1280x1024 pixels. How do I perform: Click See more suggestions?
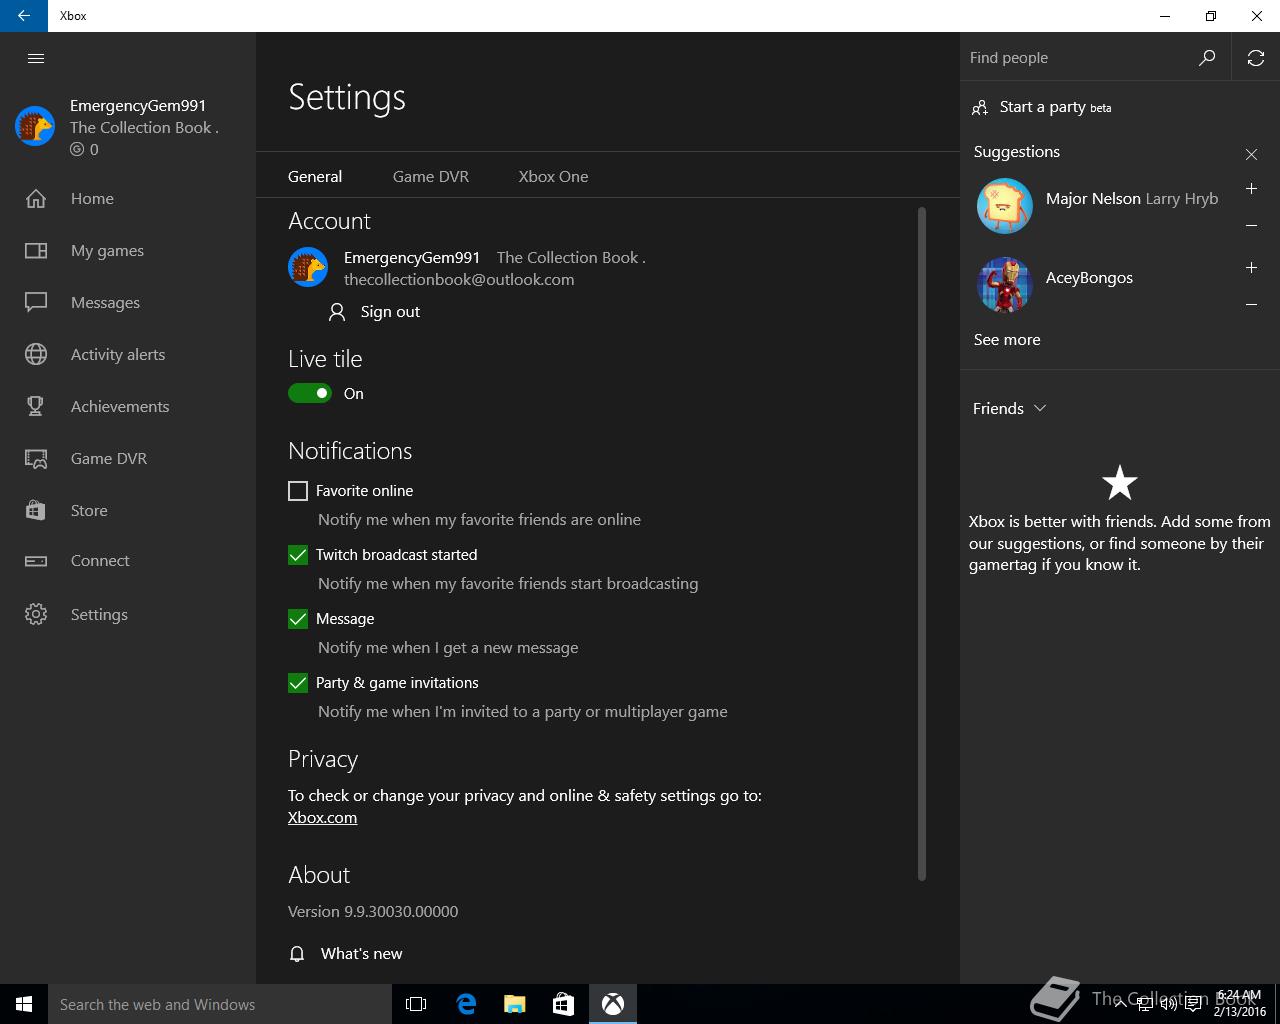click(1007, 340)
